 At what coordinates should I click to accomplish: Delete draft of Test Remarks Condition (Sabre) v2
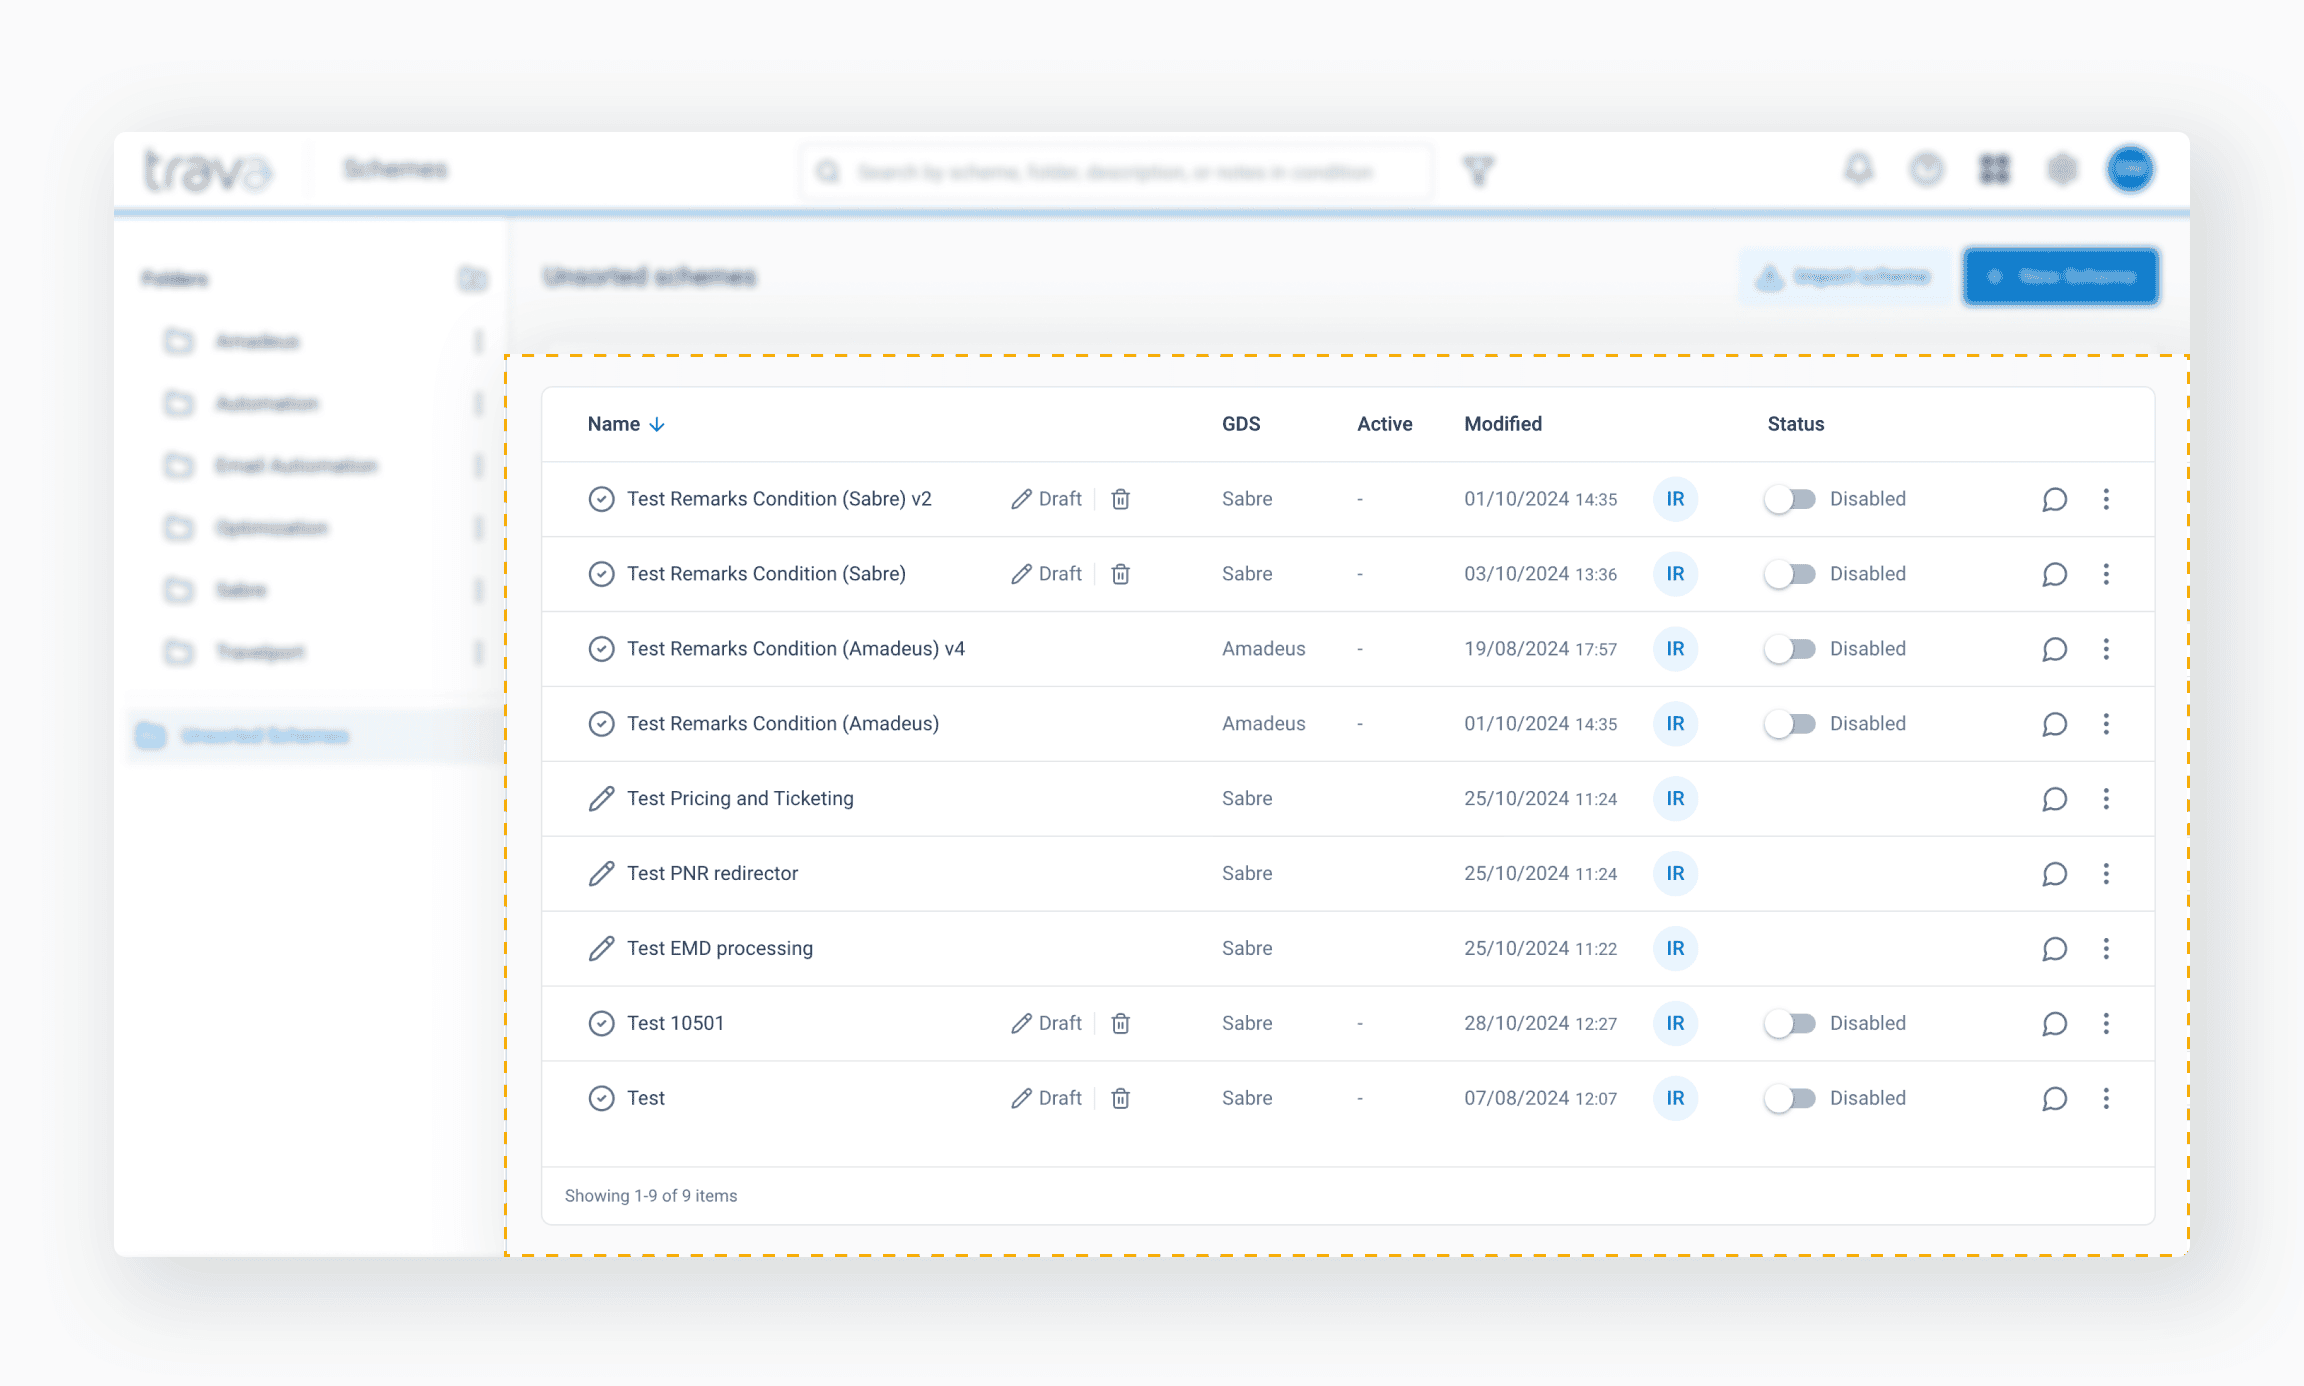(x=1120, y=499)
